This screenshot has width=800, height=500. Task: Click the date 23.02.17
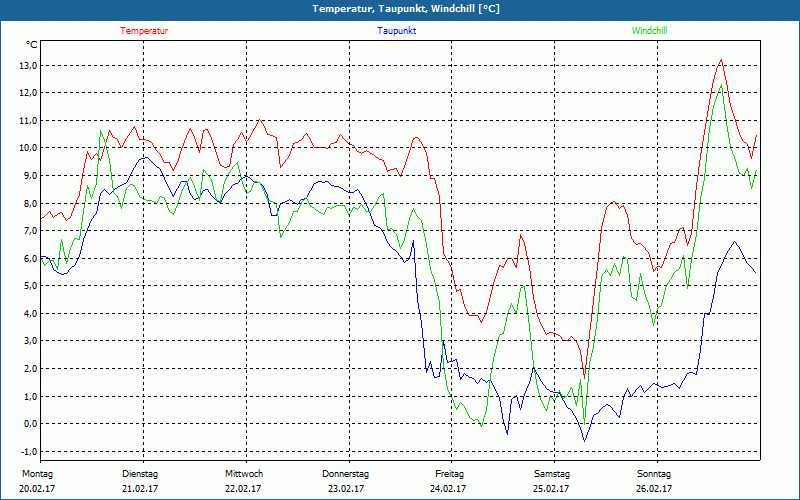coord(346,489)
